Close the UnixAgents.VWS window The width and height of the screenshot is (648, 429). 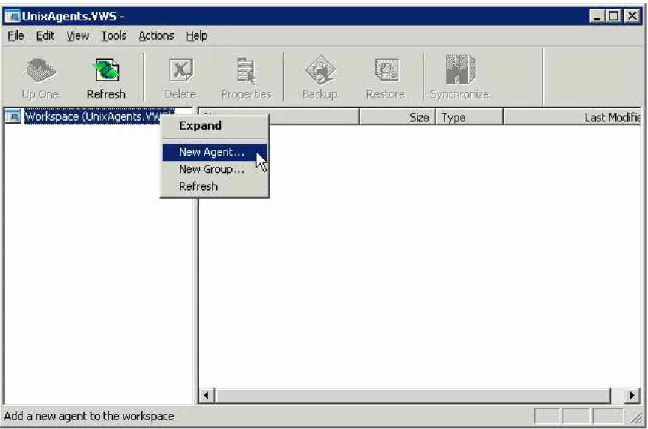point(632,17)
